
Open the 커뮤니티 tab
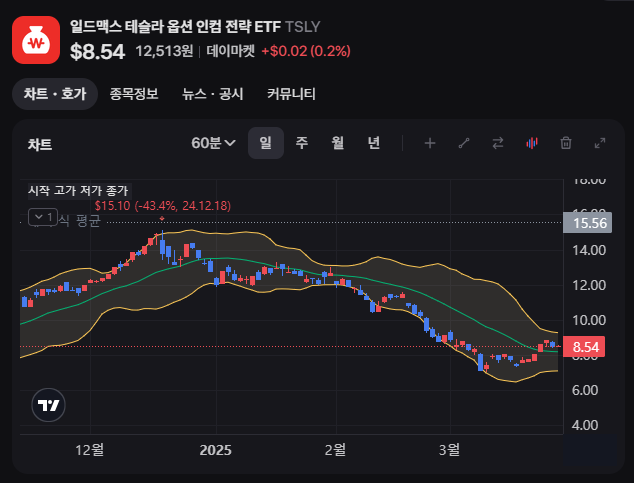pos(291,94)
